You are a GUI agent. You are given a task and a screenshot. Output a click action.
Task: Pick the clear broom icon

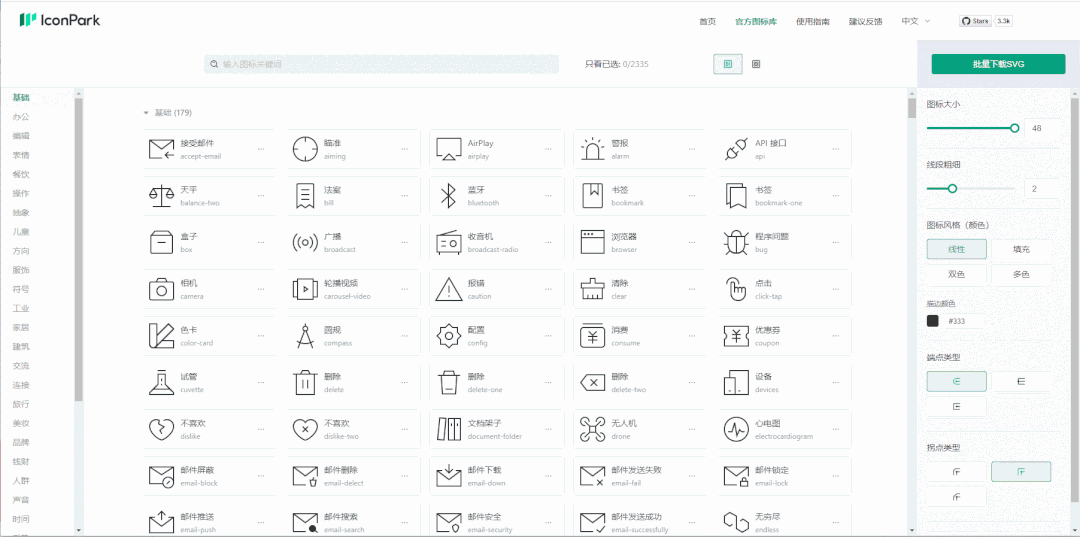tap(592, 289)
